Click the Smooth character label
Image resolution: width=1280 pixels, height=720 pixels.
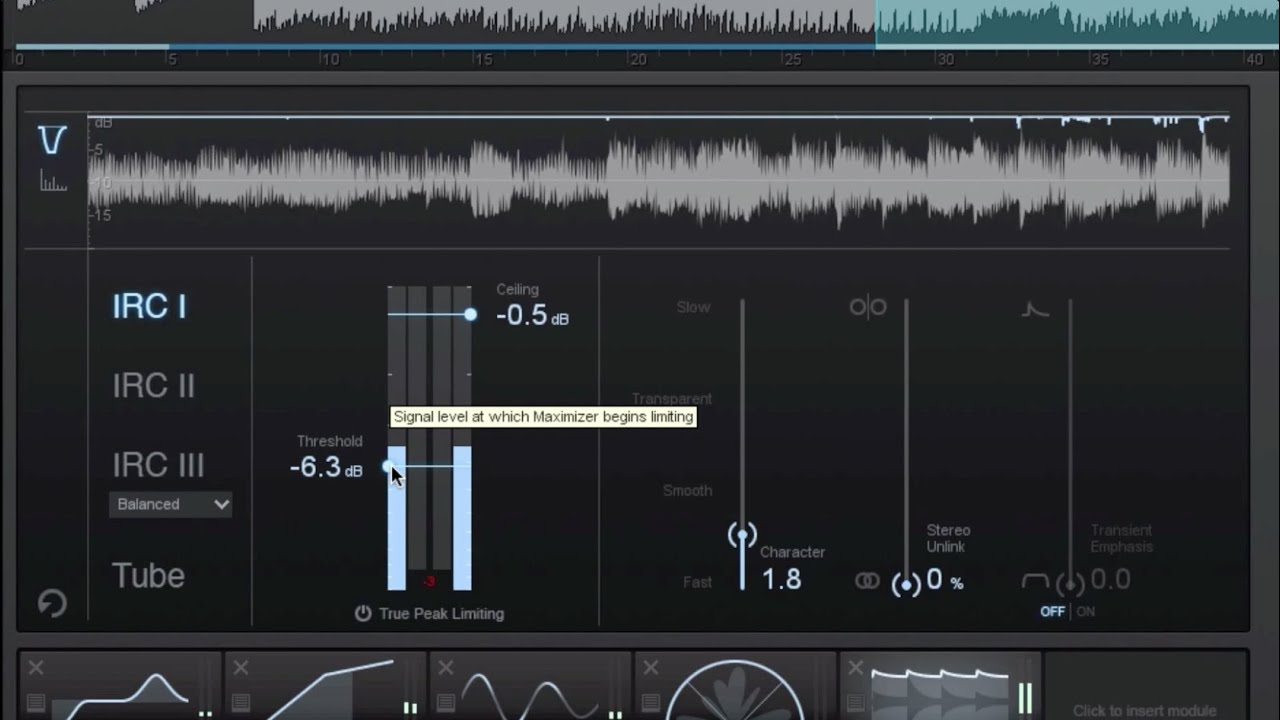[x=688, y=491]
